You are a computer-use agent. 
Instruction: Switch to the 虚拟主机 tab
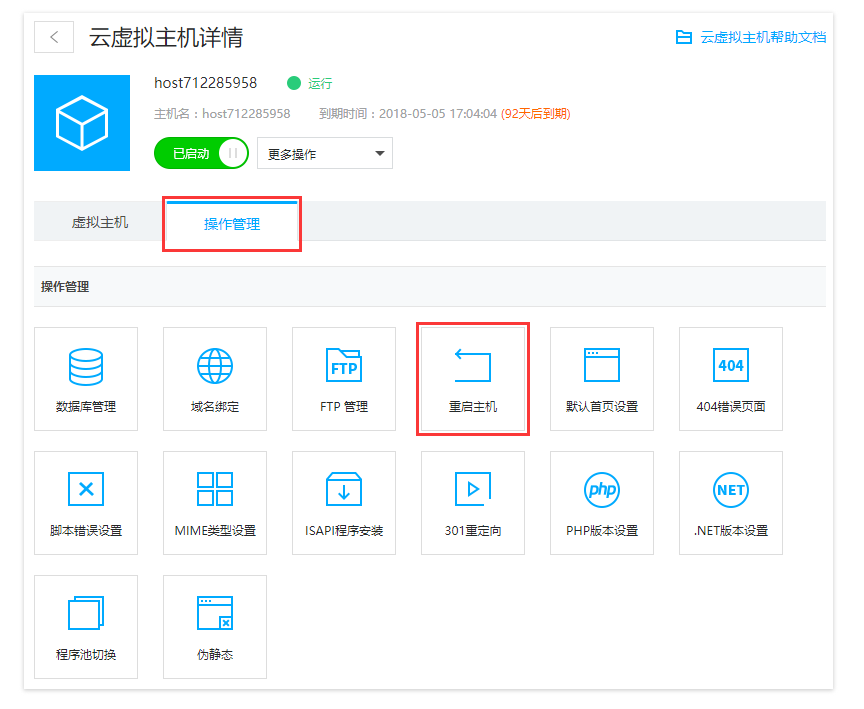pos(100,222)
